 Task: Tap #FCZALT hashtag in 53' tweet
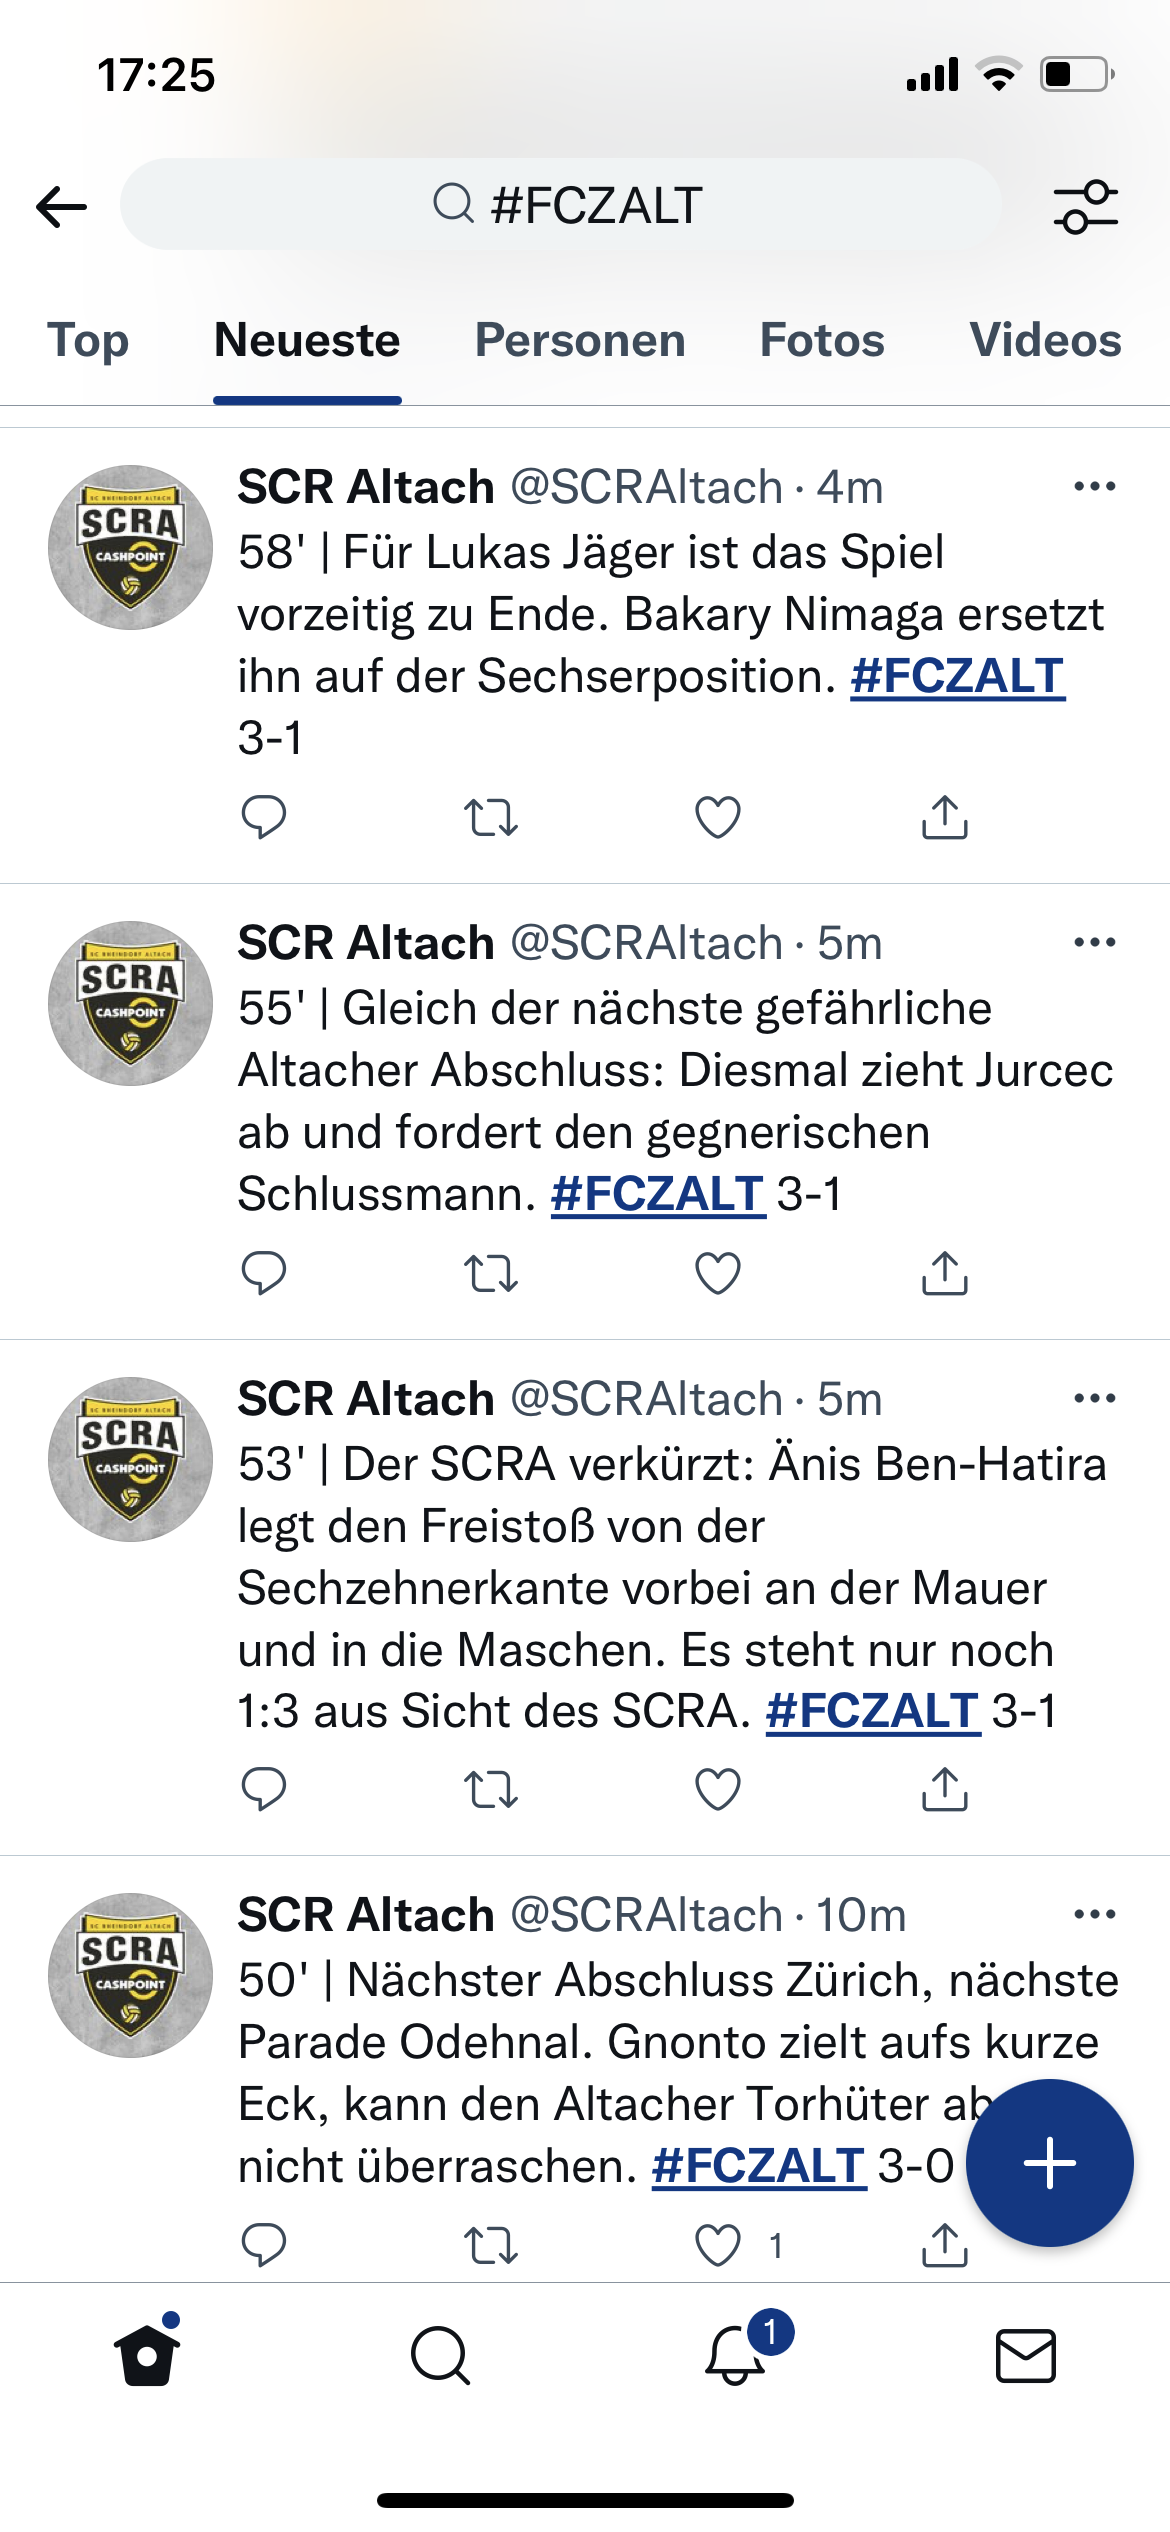click(x=873, y=1711)
